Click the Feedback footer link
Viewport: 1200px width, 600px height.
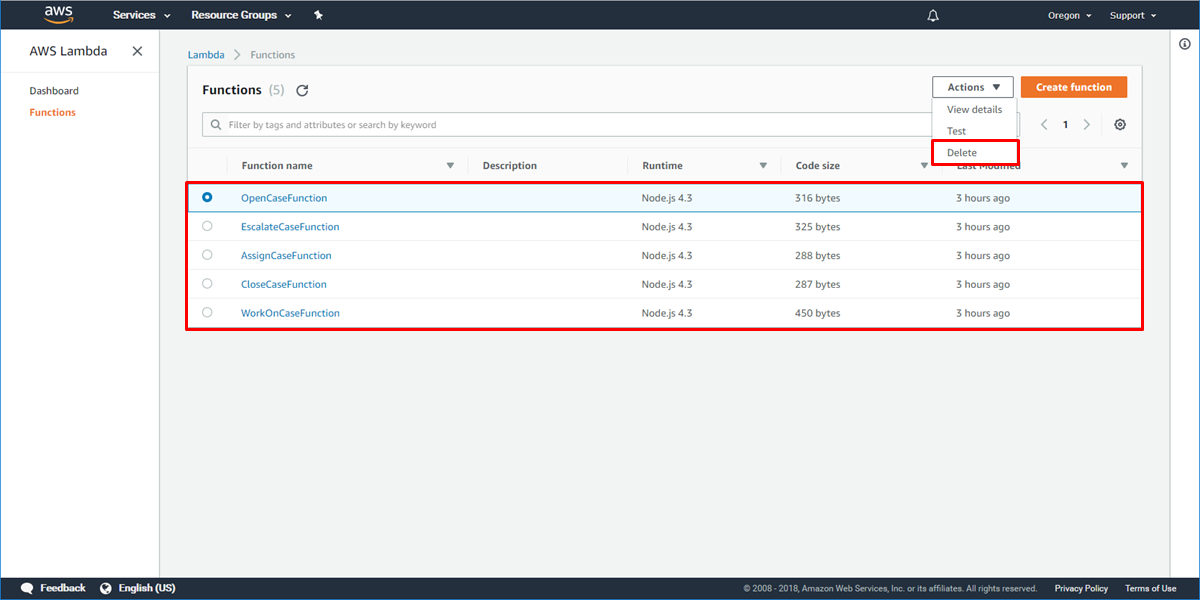(63, 588)
